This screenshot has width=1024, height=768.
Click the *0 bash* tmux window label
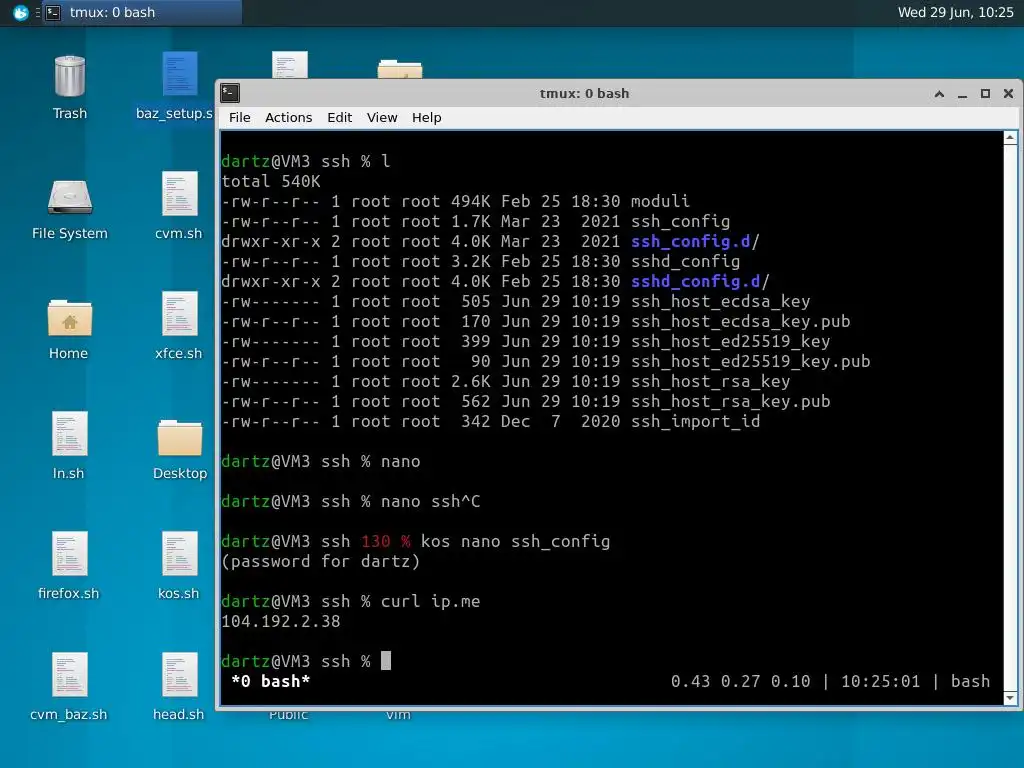click(270, 681)
